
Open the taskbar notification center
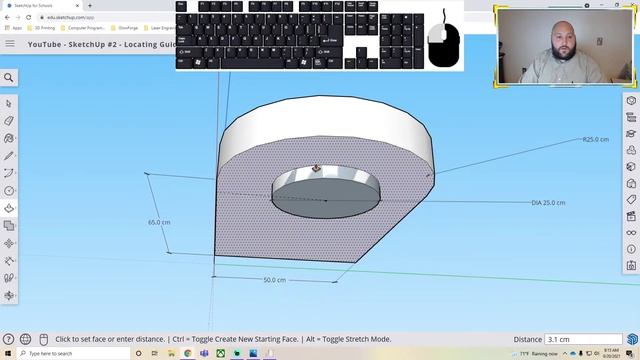[x=629, y=353]
